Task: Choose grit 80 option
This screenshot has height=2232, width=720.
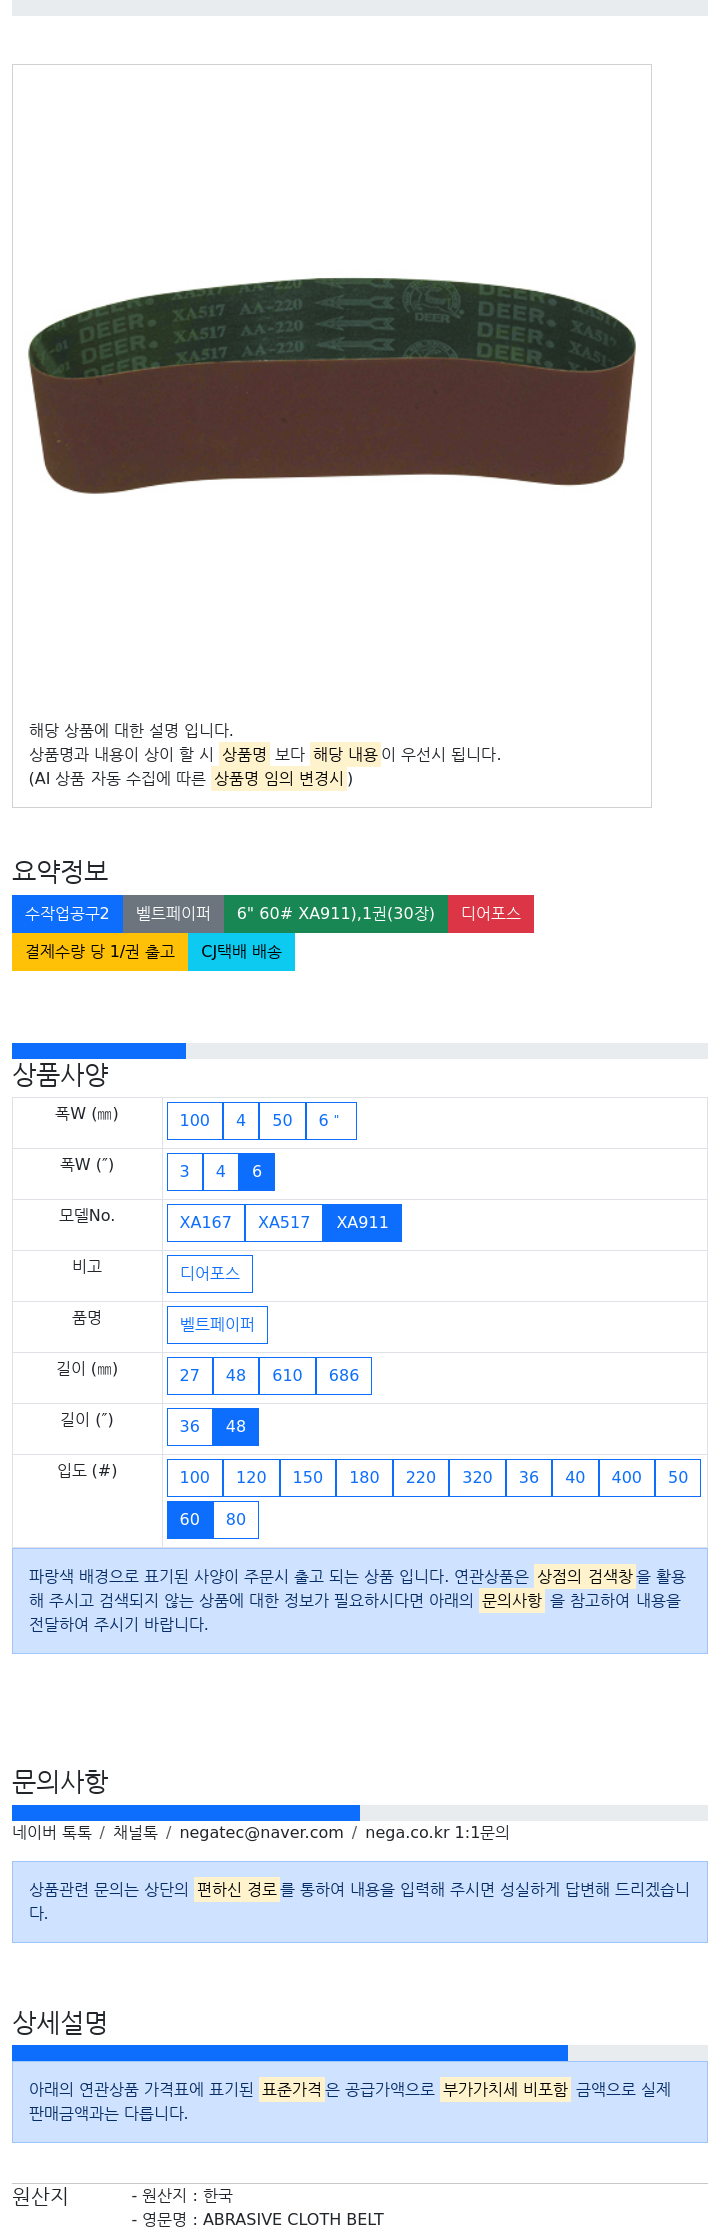Action: (236, 1520)
